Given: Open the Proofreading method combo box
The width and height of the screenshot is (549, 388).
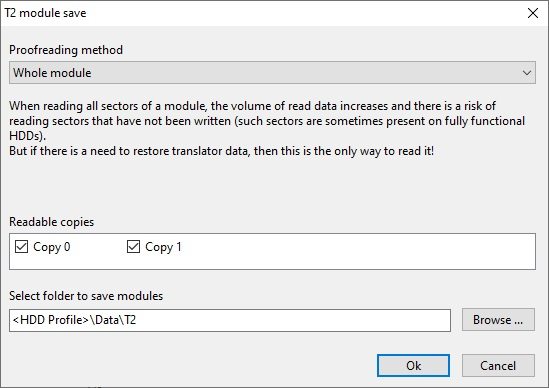Looking at the screenshot, I should point(272,73).
